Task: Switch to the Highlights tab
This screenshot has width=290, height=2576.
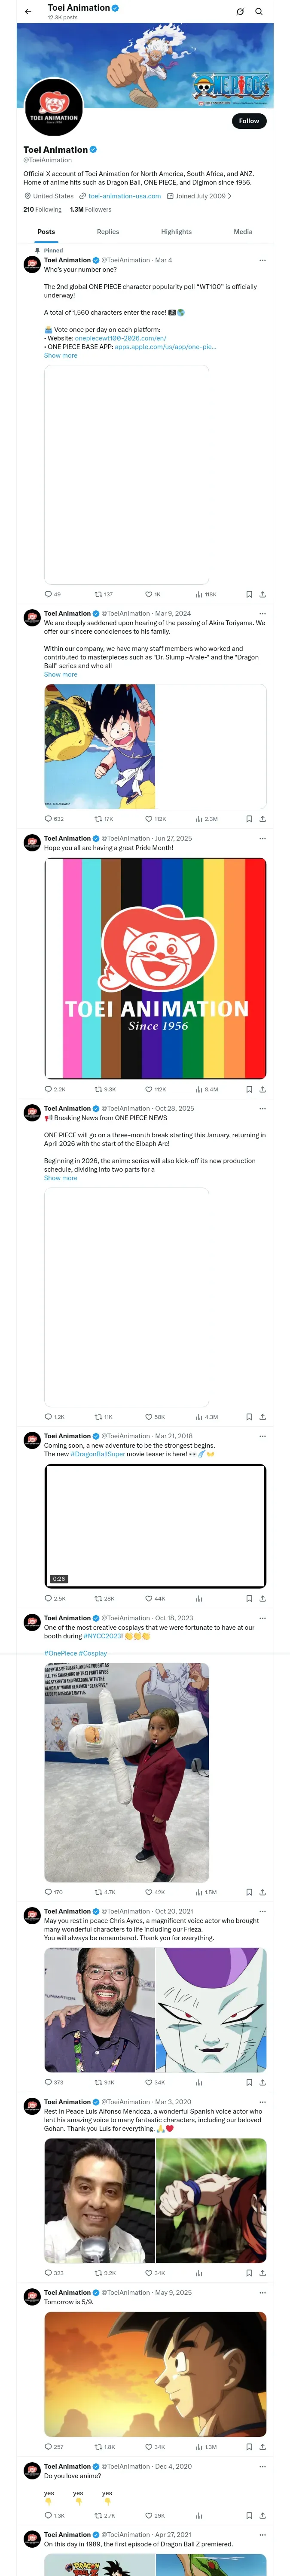Action: coord(176,232)
